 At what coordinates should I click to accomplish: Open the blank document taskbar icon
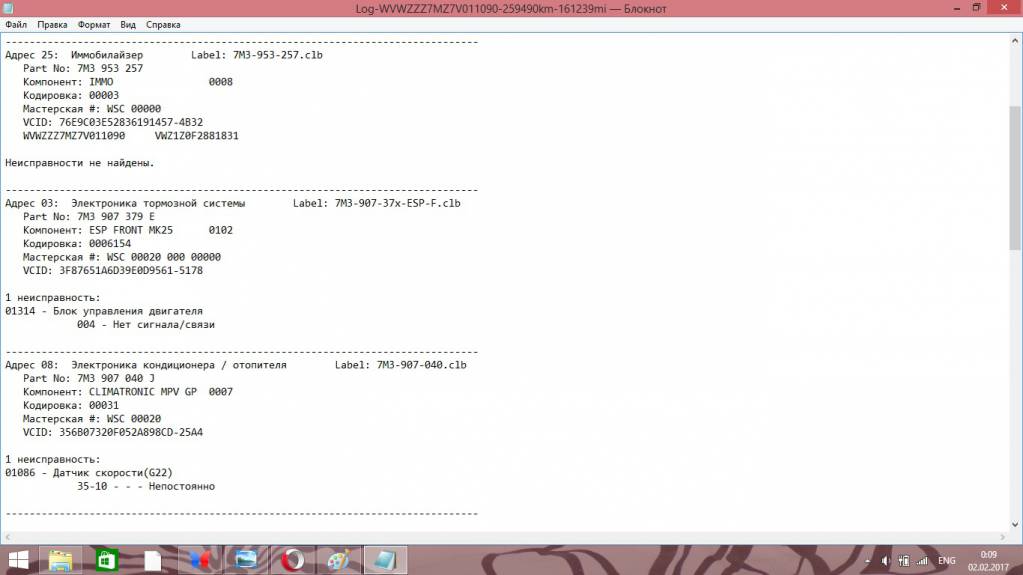click(x=152, y=560)
